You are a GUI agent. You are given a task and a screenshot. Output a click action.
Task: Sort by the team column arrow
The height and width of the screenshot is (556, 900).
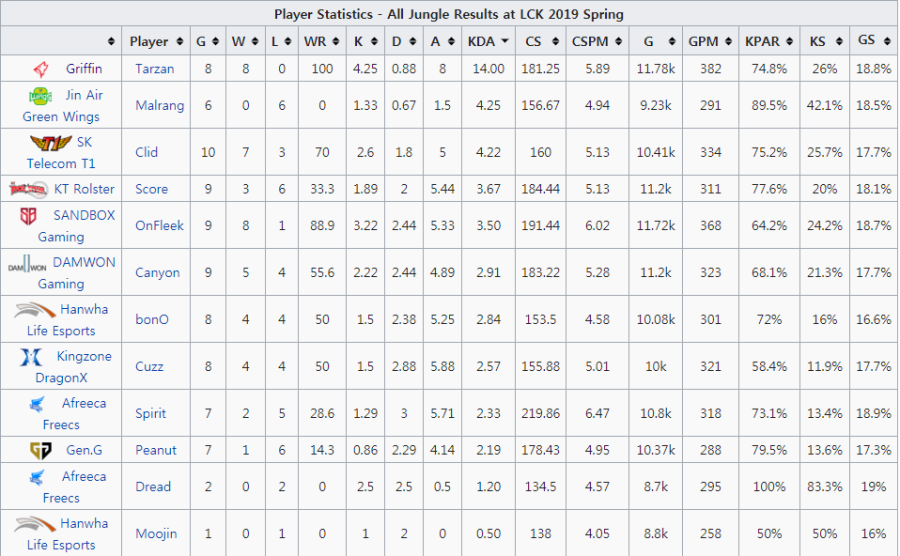point(111,42)
